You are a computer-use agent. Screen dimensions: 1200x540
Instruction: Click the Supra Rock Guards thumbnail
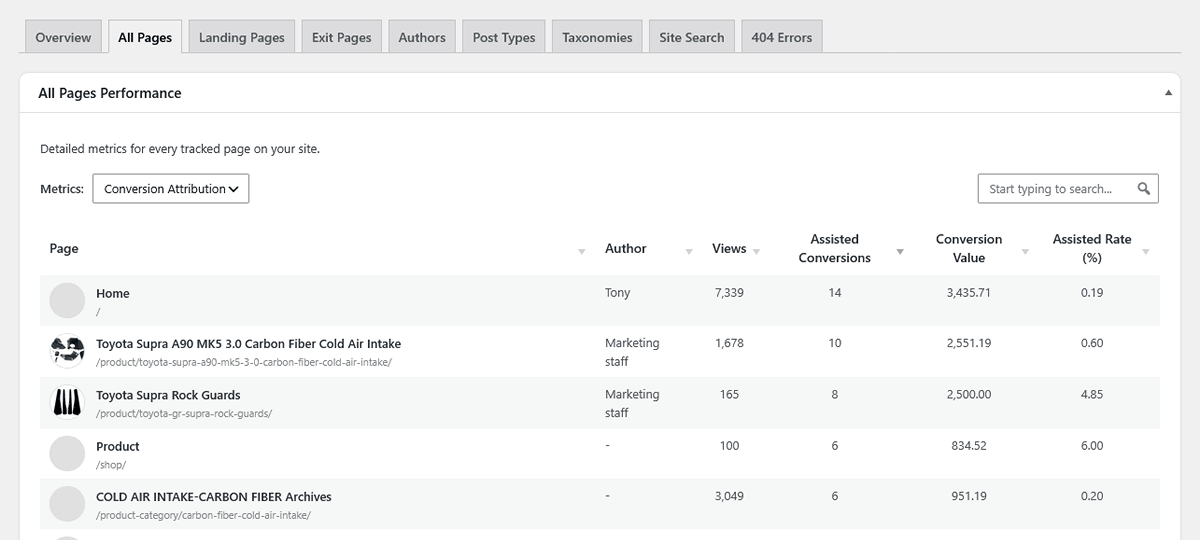coord(67,403)
